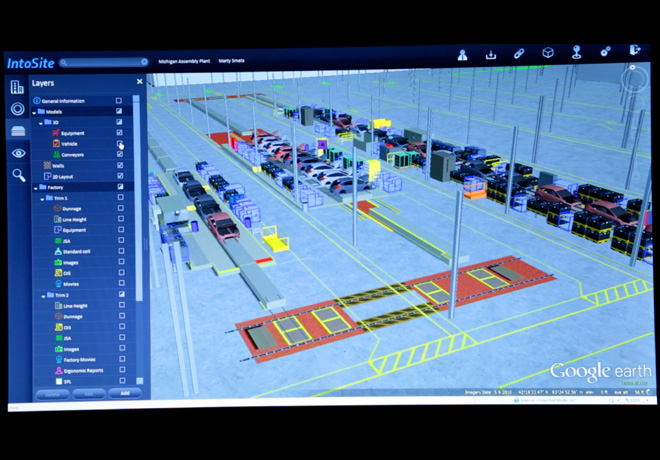
Task: Click the Michigan Assembly Plant label
Action: point(184,61)
